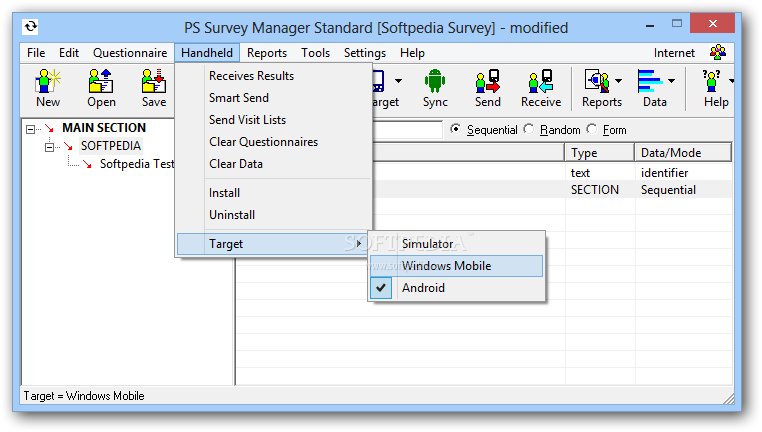The width and height of the screenshot is (762, 432).
Task: Choose Uninstall from Handheld menu
Action: 274,215
